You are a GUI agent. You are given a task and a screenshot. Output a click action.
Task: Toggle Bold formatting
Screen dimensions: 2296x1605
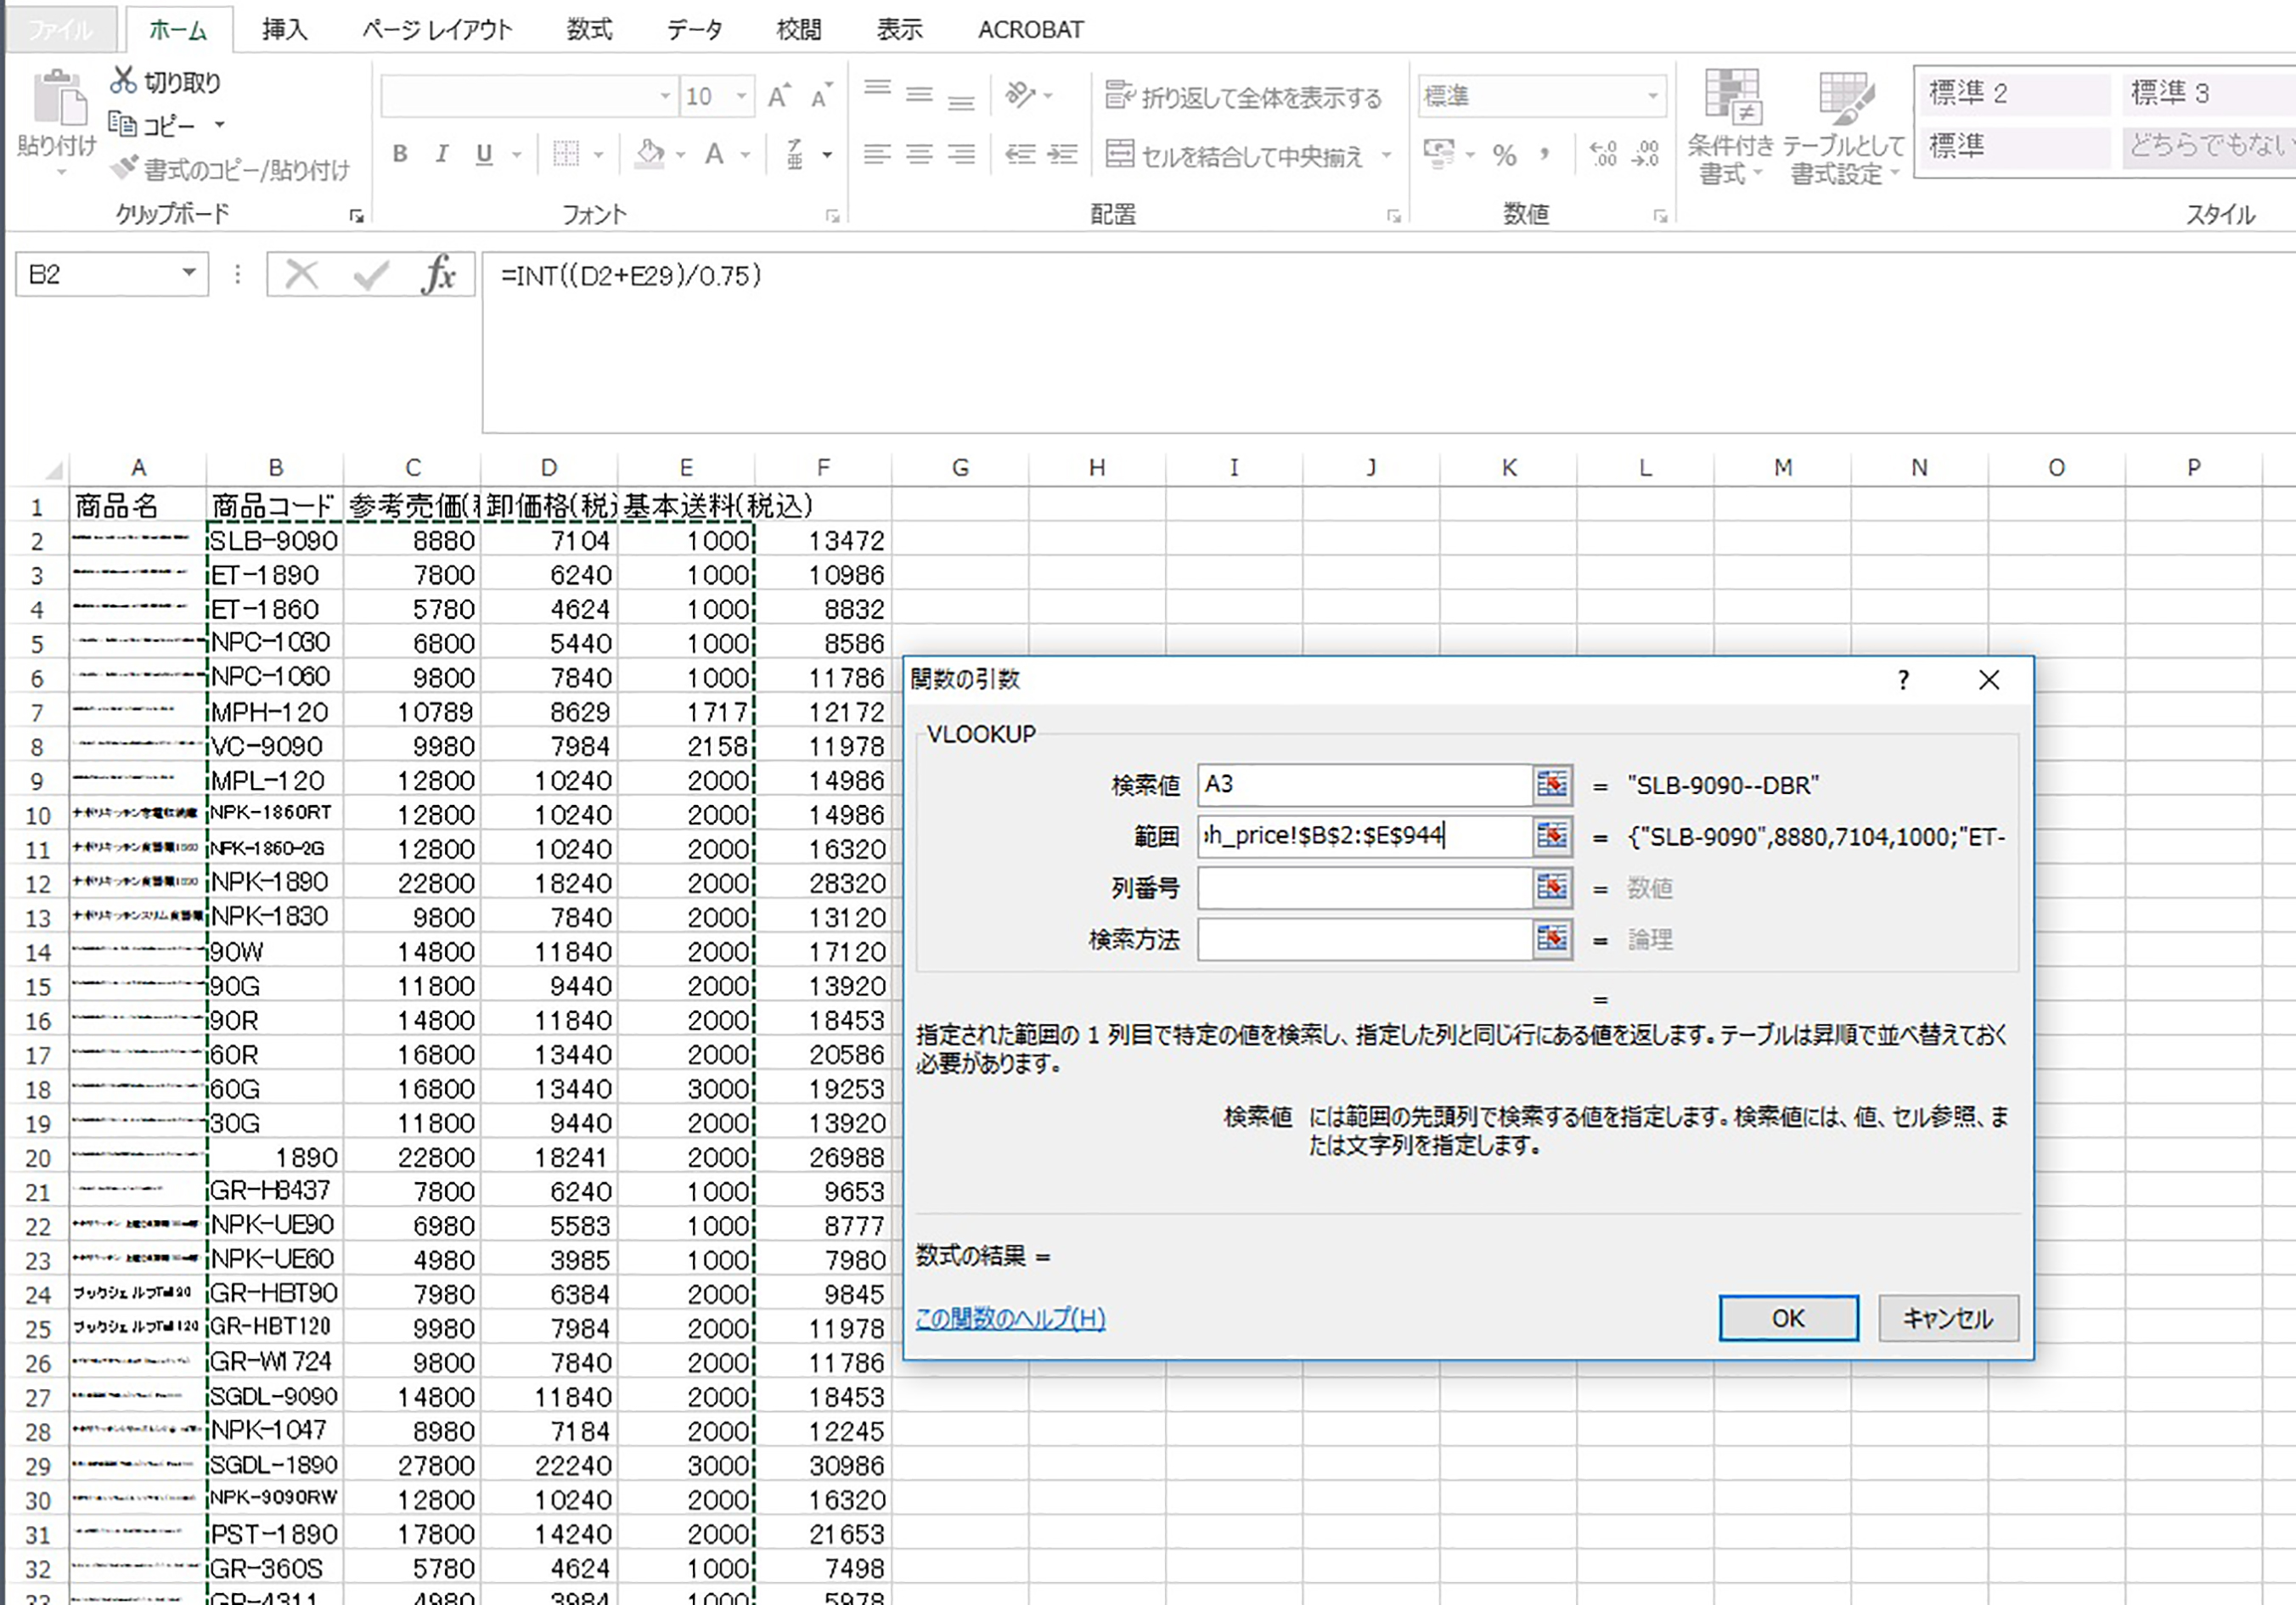click(x=400, y=154)
